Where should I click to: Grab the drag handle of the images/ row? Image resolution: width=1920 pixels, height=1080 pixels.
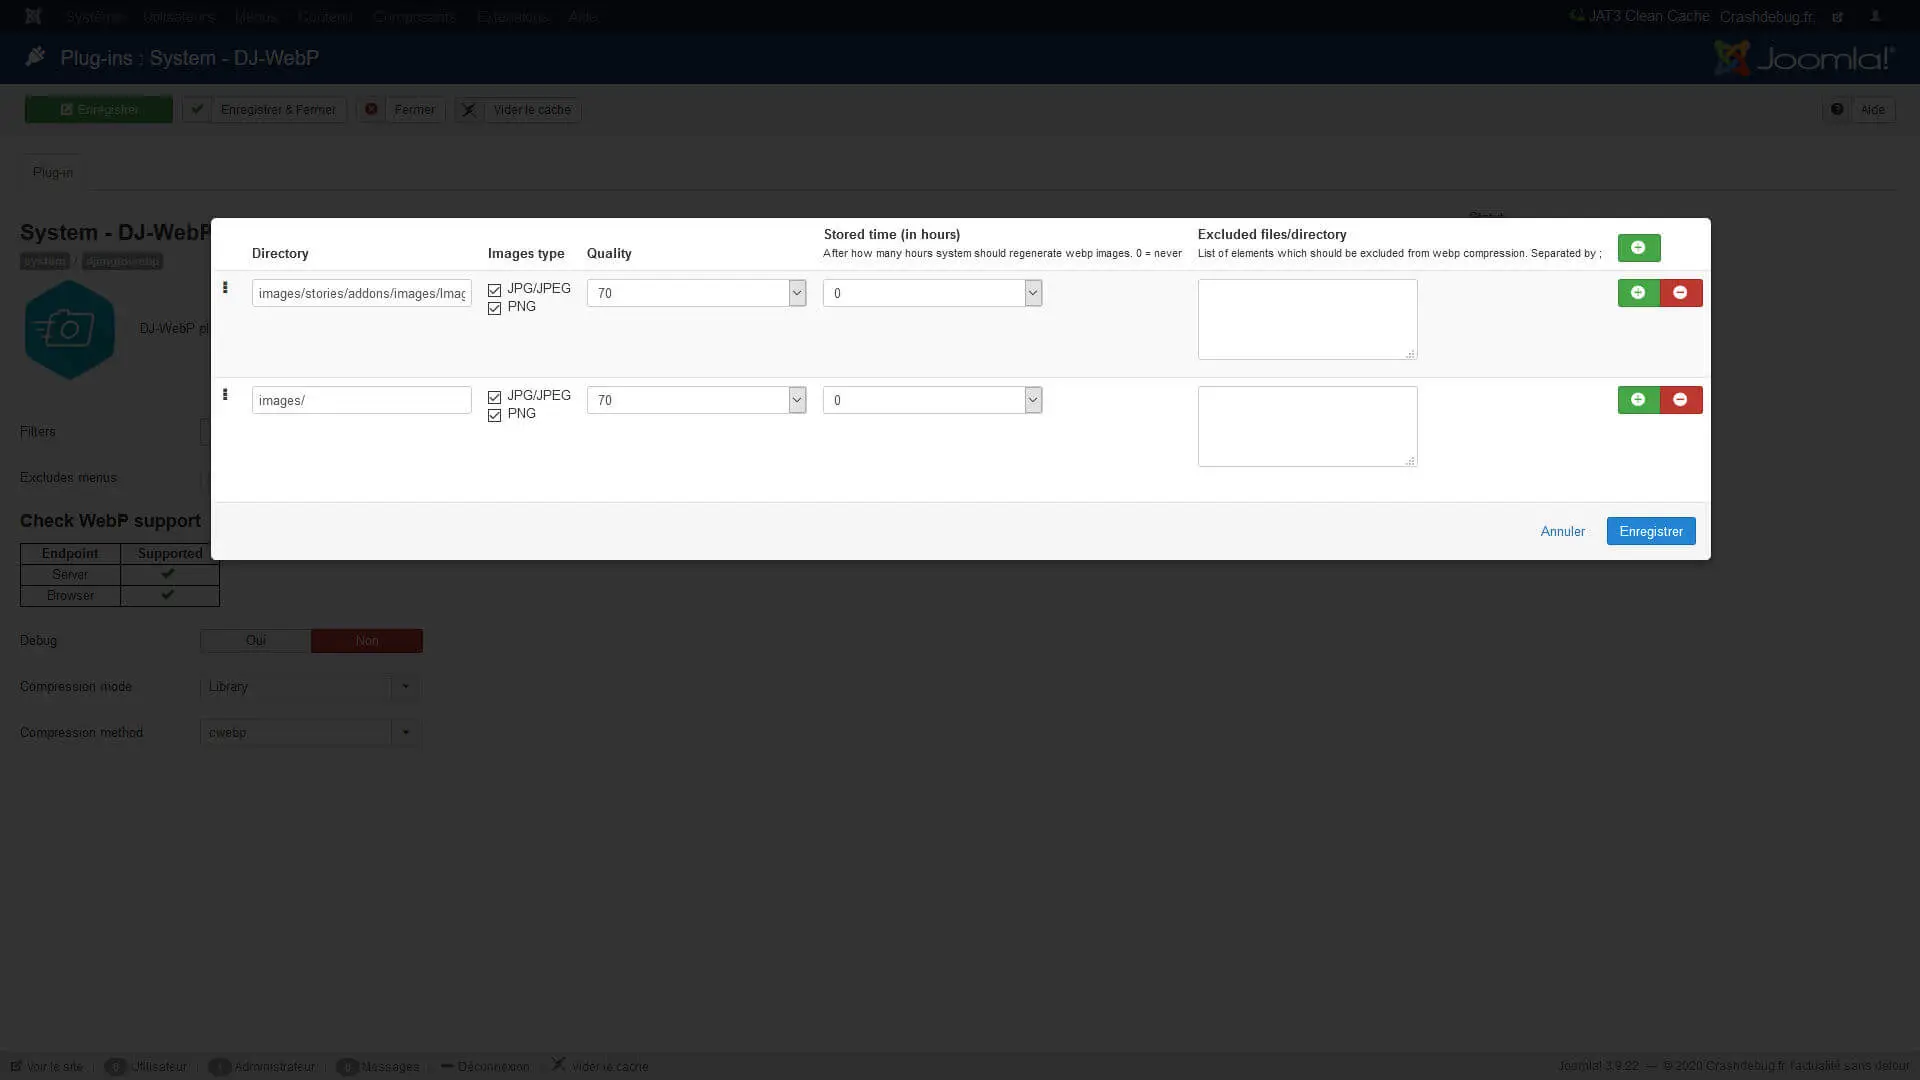(225, 395)
